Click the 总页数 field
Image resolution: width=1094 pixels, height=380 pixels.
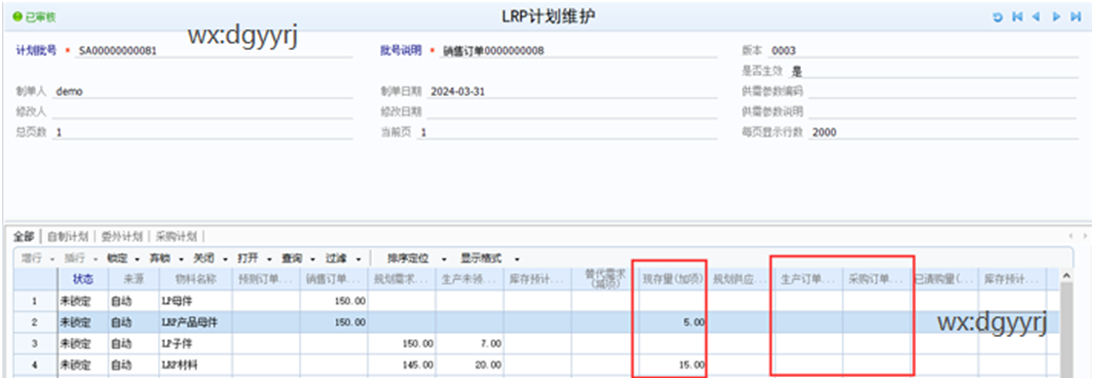(x=202, y=132)
